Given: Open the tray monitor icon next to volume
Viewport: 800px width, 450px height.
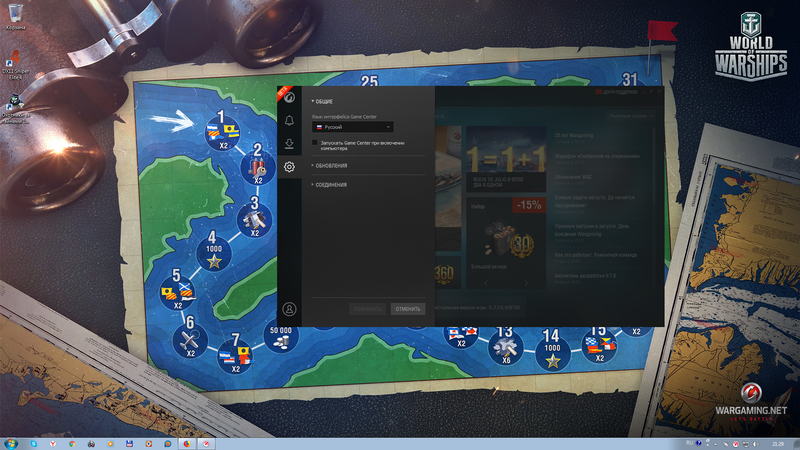Looking at the screenshot, I should pos(745,444).
